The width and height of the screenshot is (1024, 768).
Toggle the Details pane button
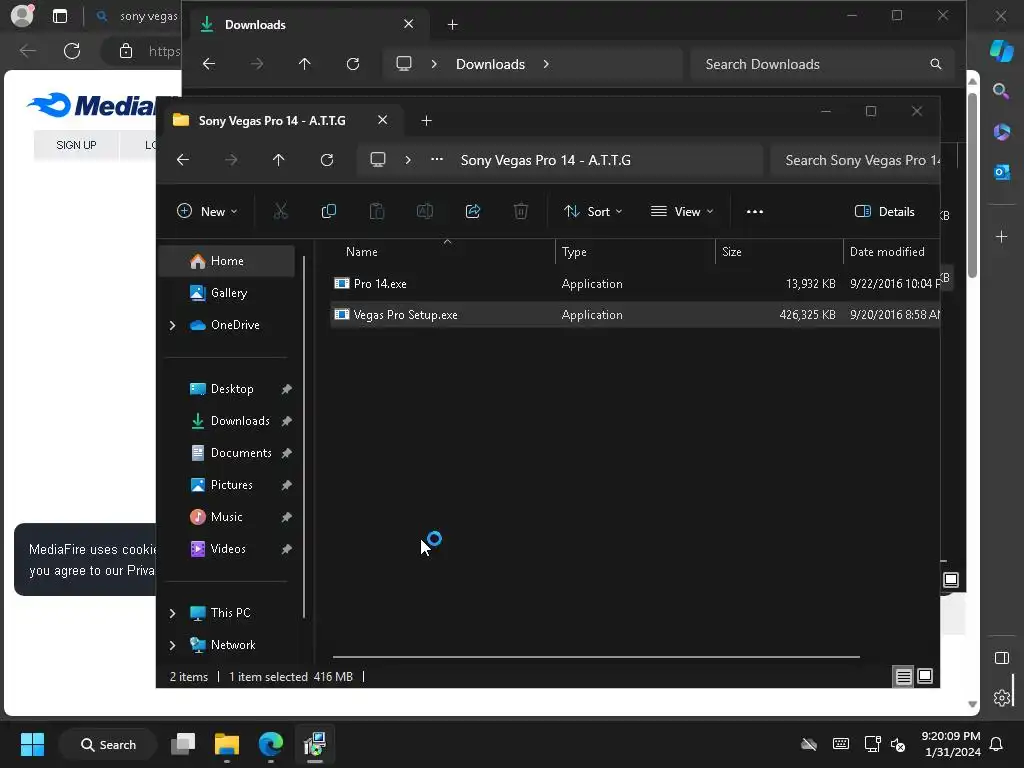coord(884,212)
